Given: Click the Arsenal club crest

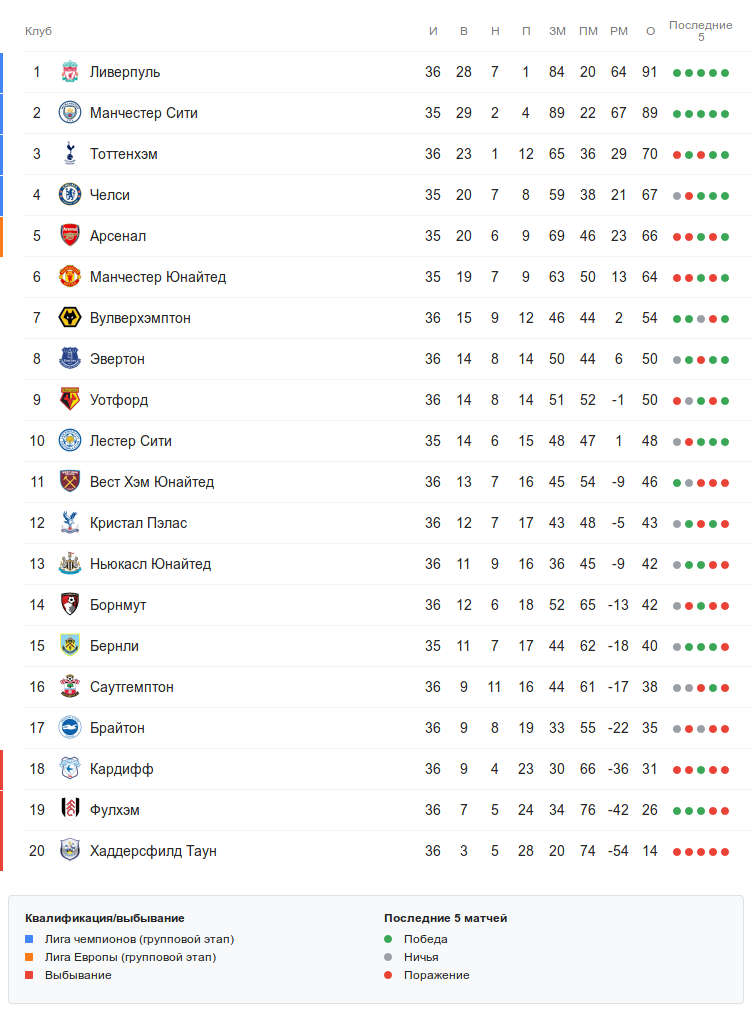Looking at the screenshot, I should click(x=69, y=236).
